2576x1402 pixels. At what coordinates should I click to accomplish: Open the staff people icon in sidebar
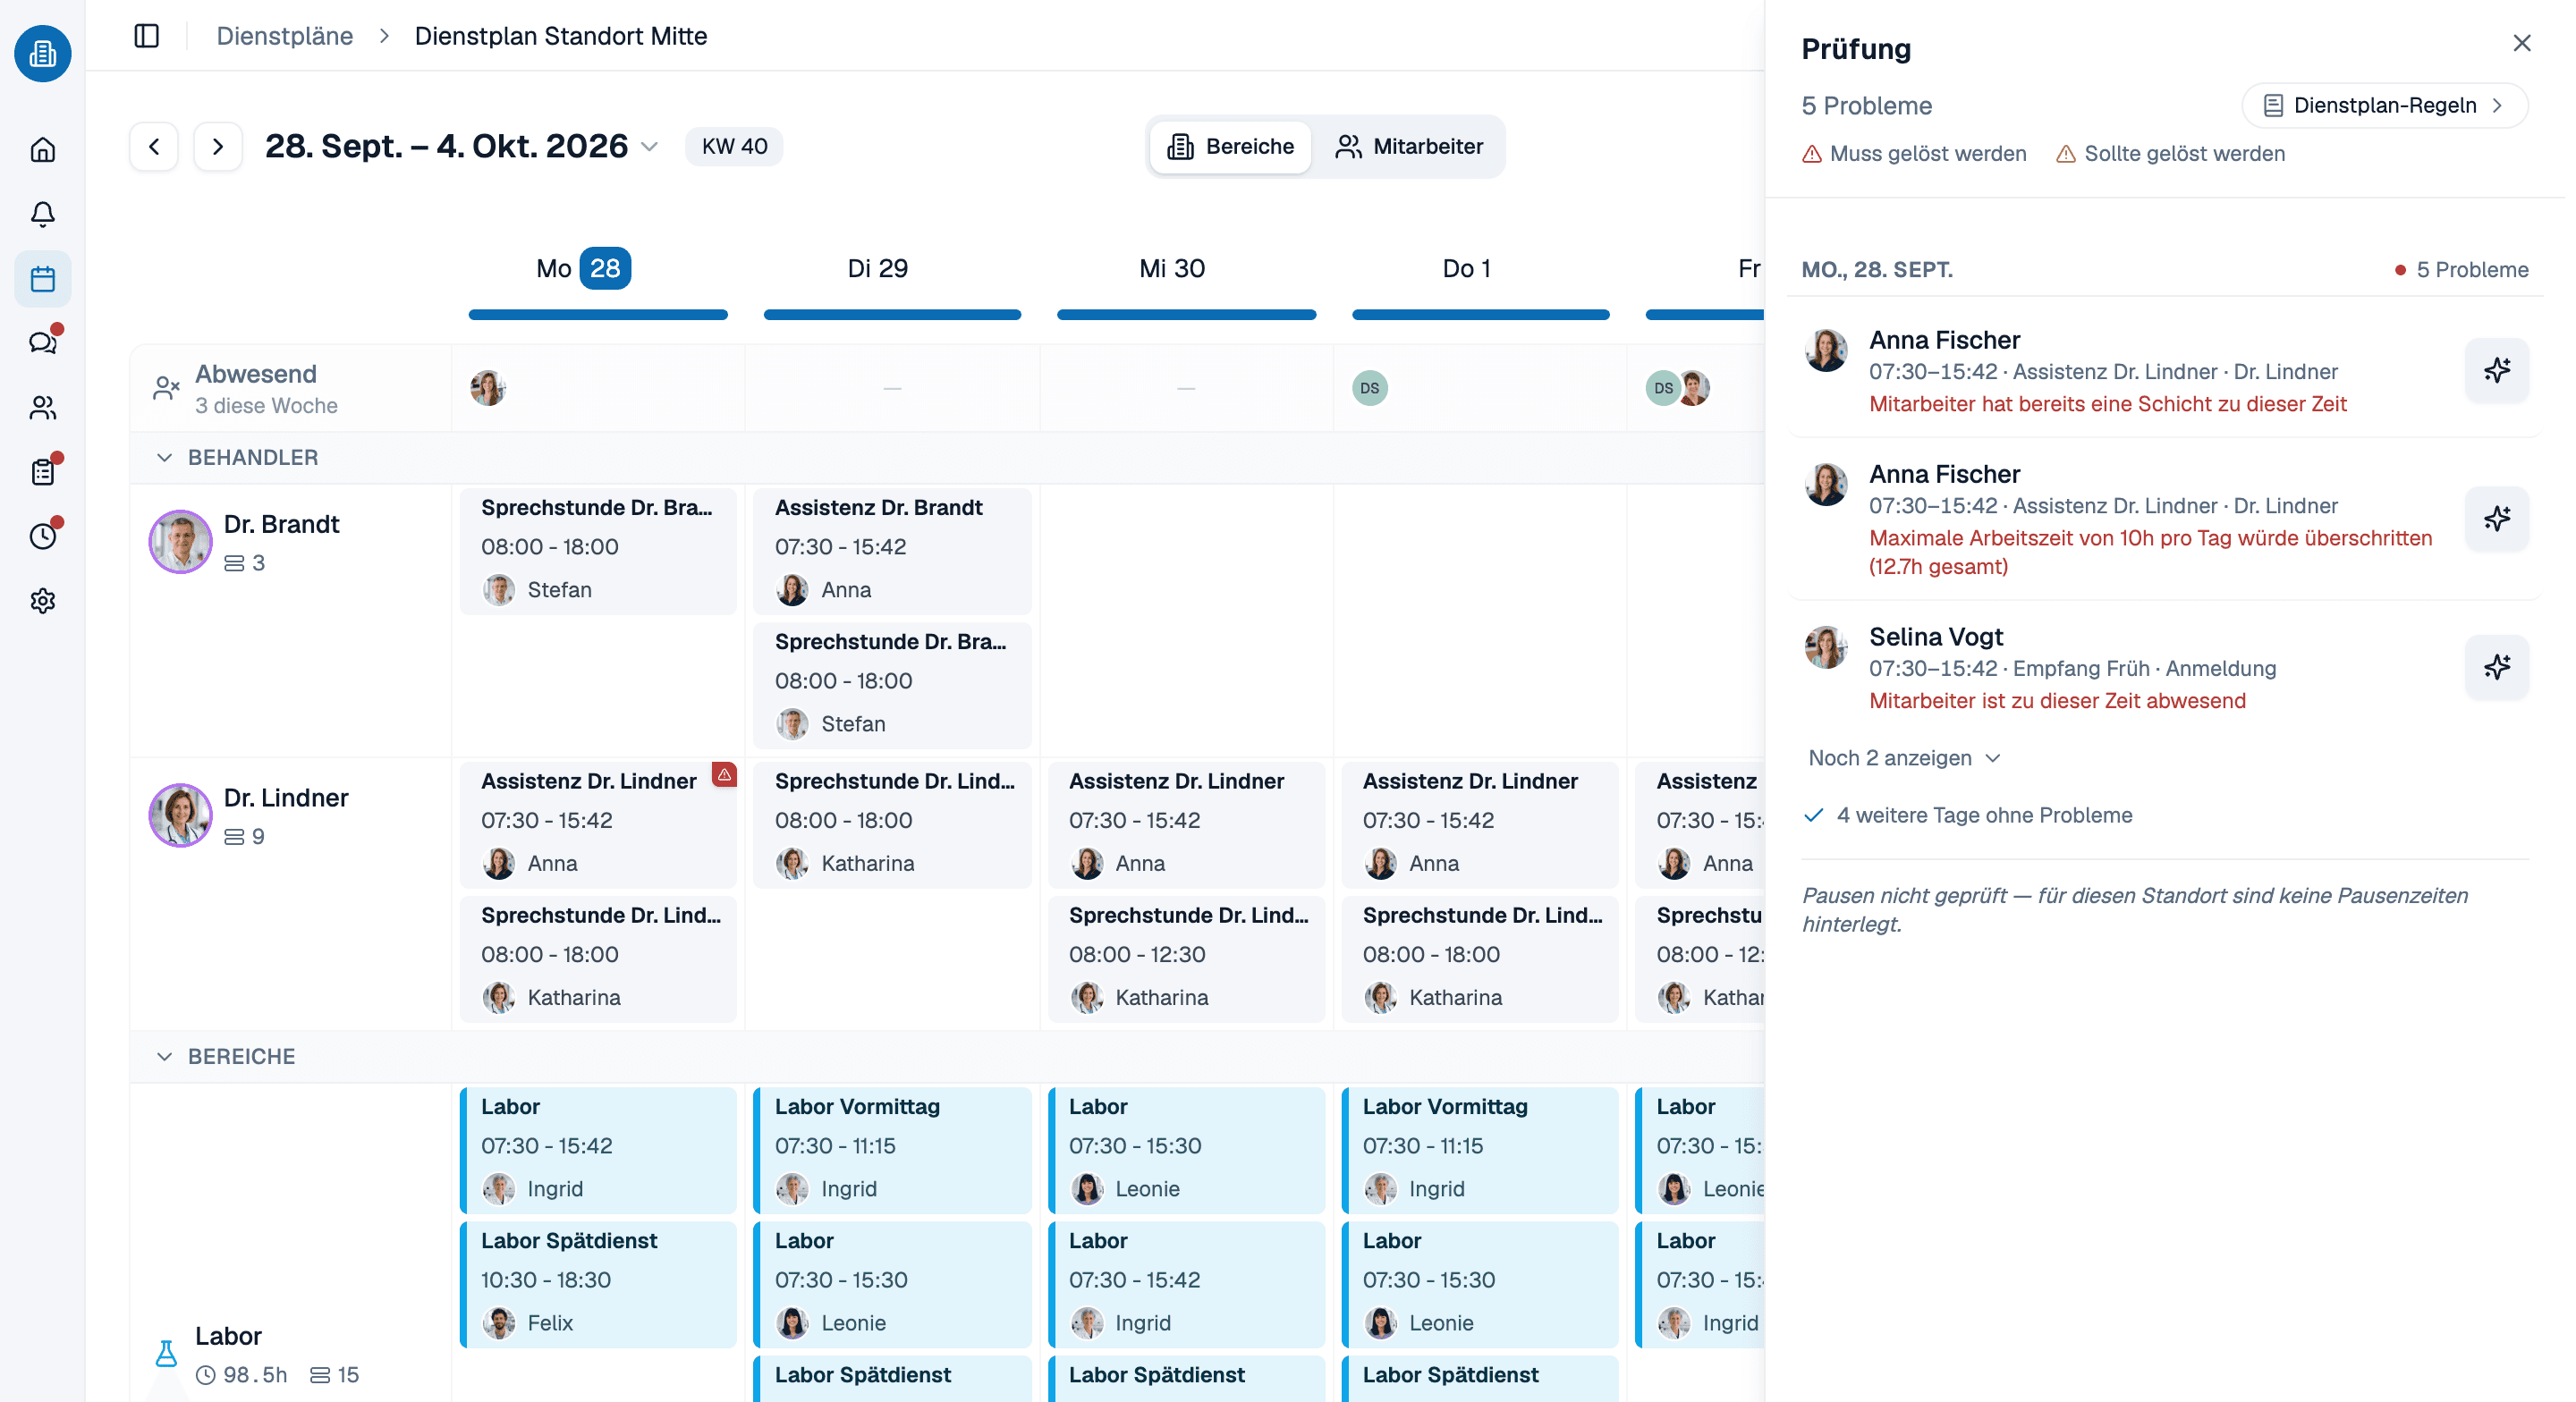point(43,408)
